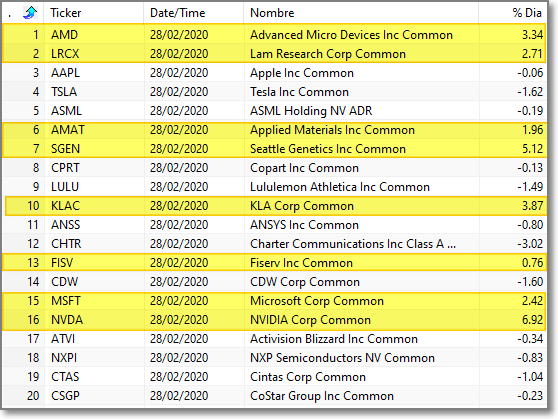Click the Activision Blizzard row

pyautogui.click(x=274, y=339)
